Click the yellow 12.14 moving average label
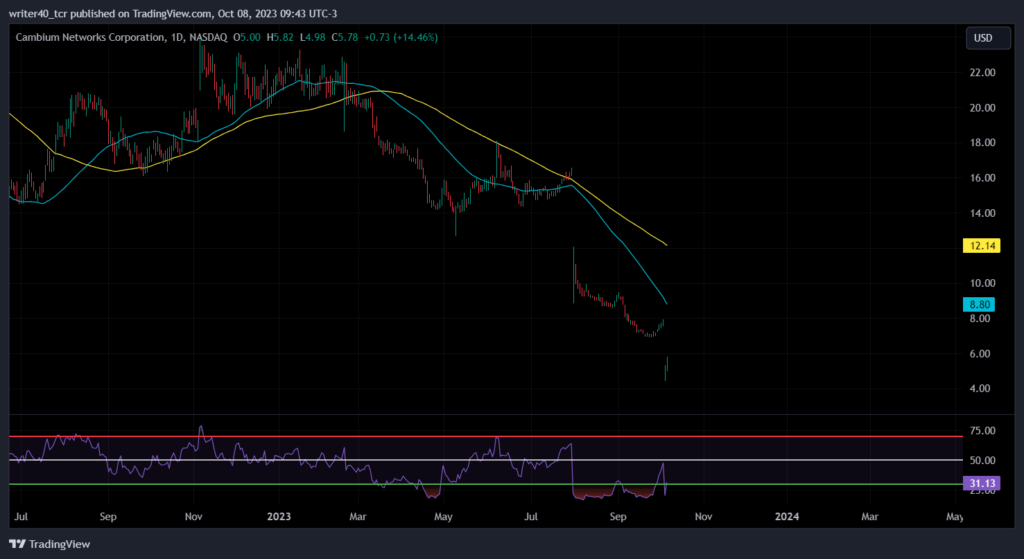The image size is (1024, 559). point(982,246)
